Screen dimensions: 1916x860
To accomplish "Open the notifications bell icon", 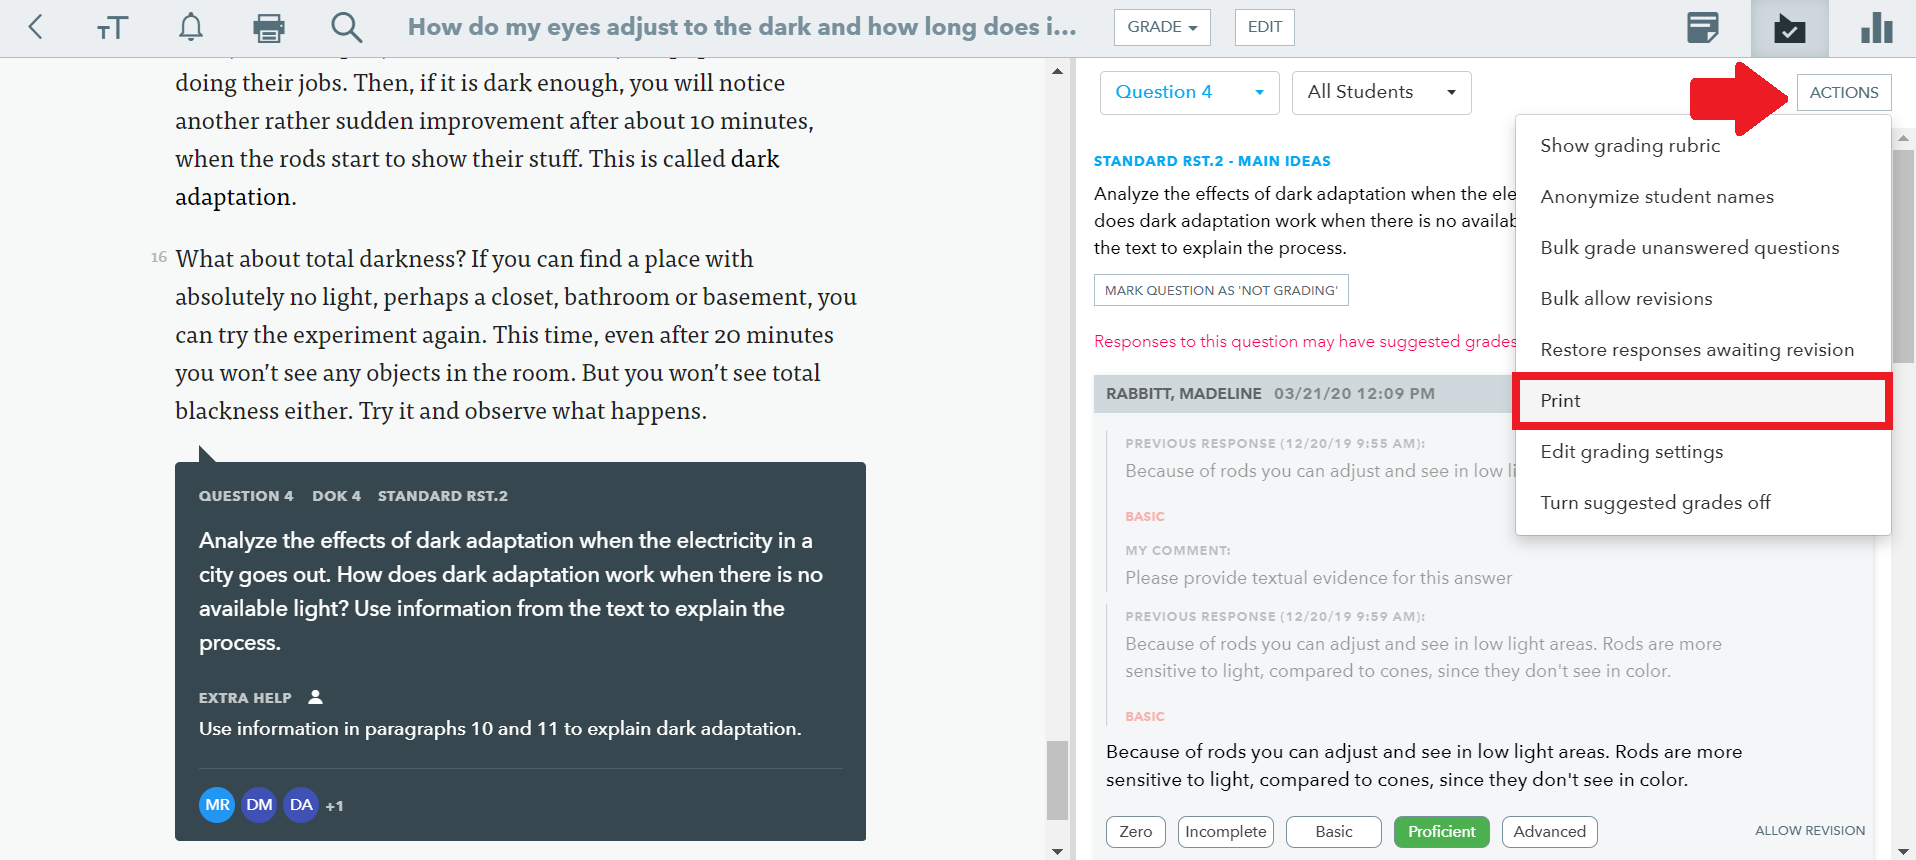I will [191, 27].
